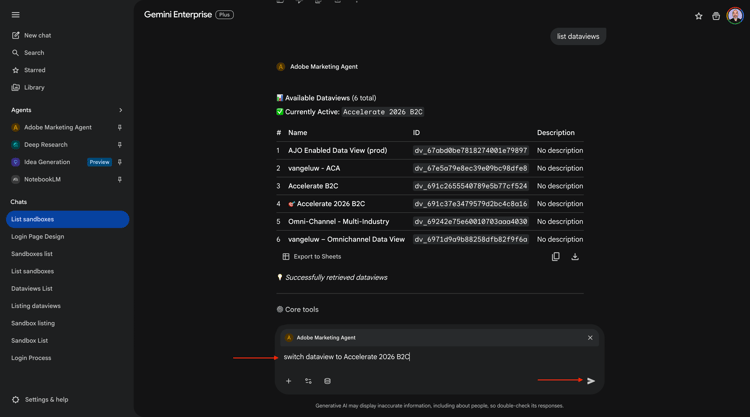The height and width of the screenshot is (417, 750).
Task: Open Login Page Design chat
Action: (37, 236)
